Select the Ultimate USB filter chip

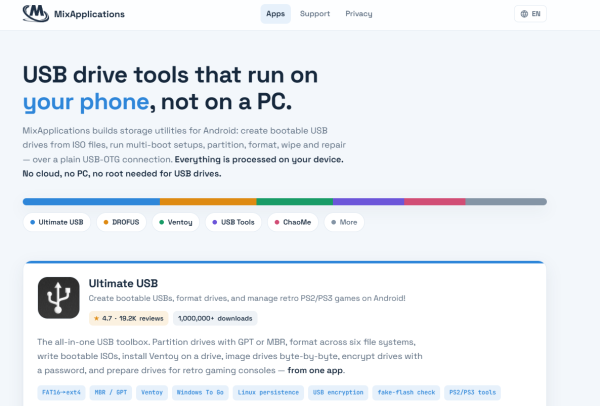tap(57, 222)
